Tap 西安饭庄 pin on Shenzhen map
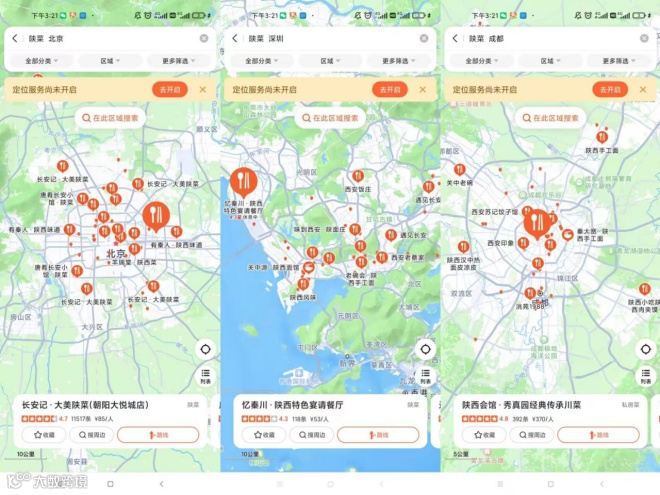Viewport: 660px width, 495px height. pos(358,176)
